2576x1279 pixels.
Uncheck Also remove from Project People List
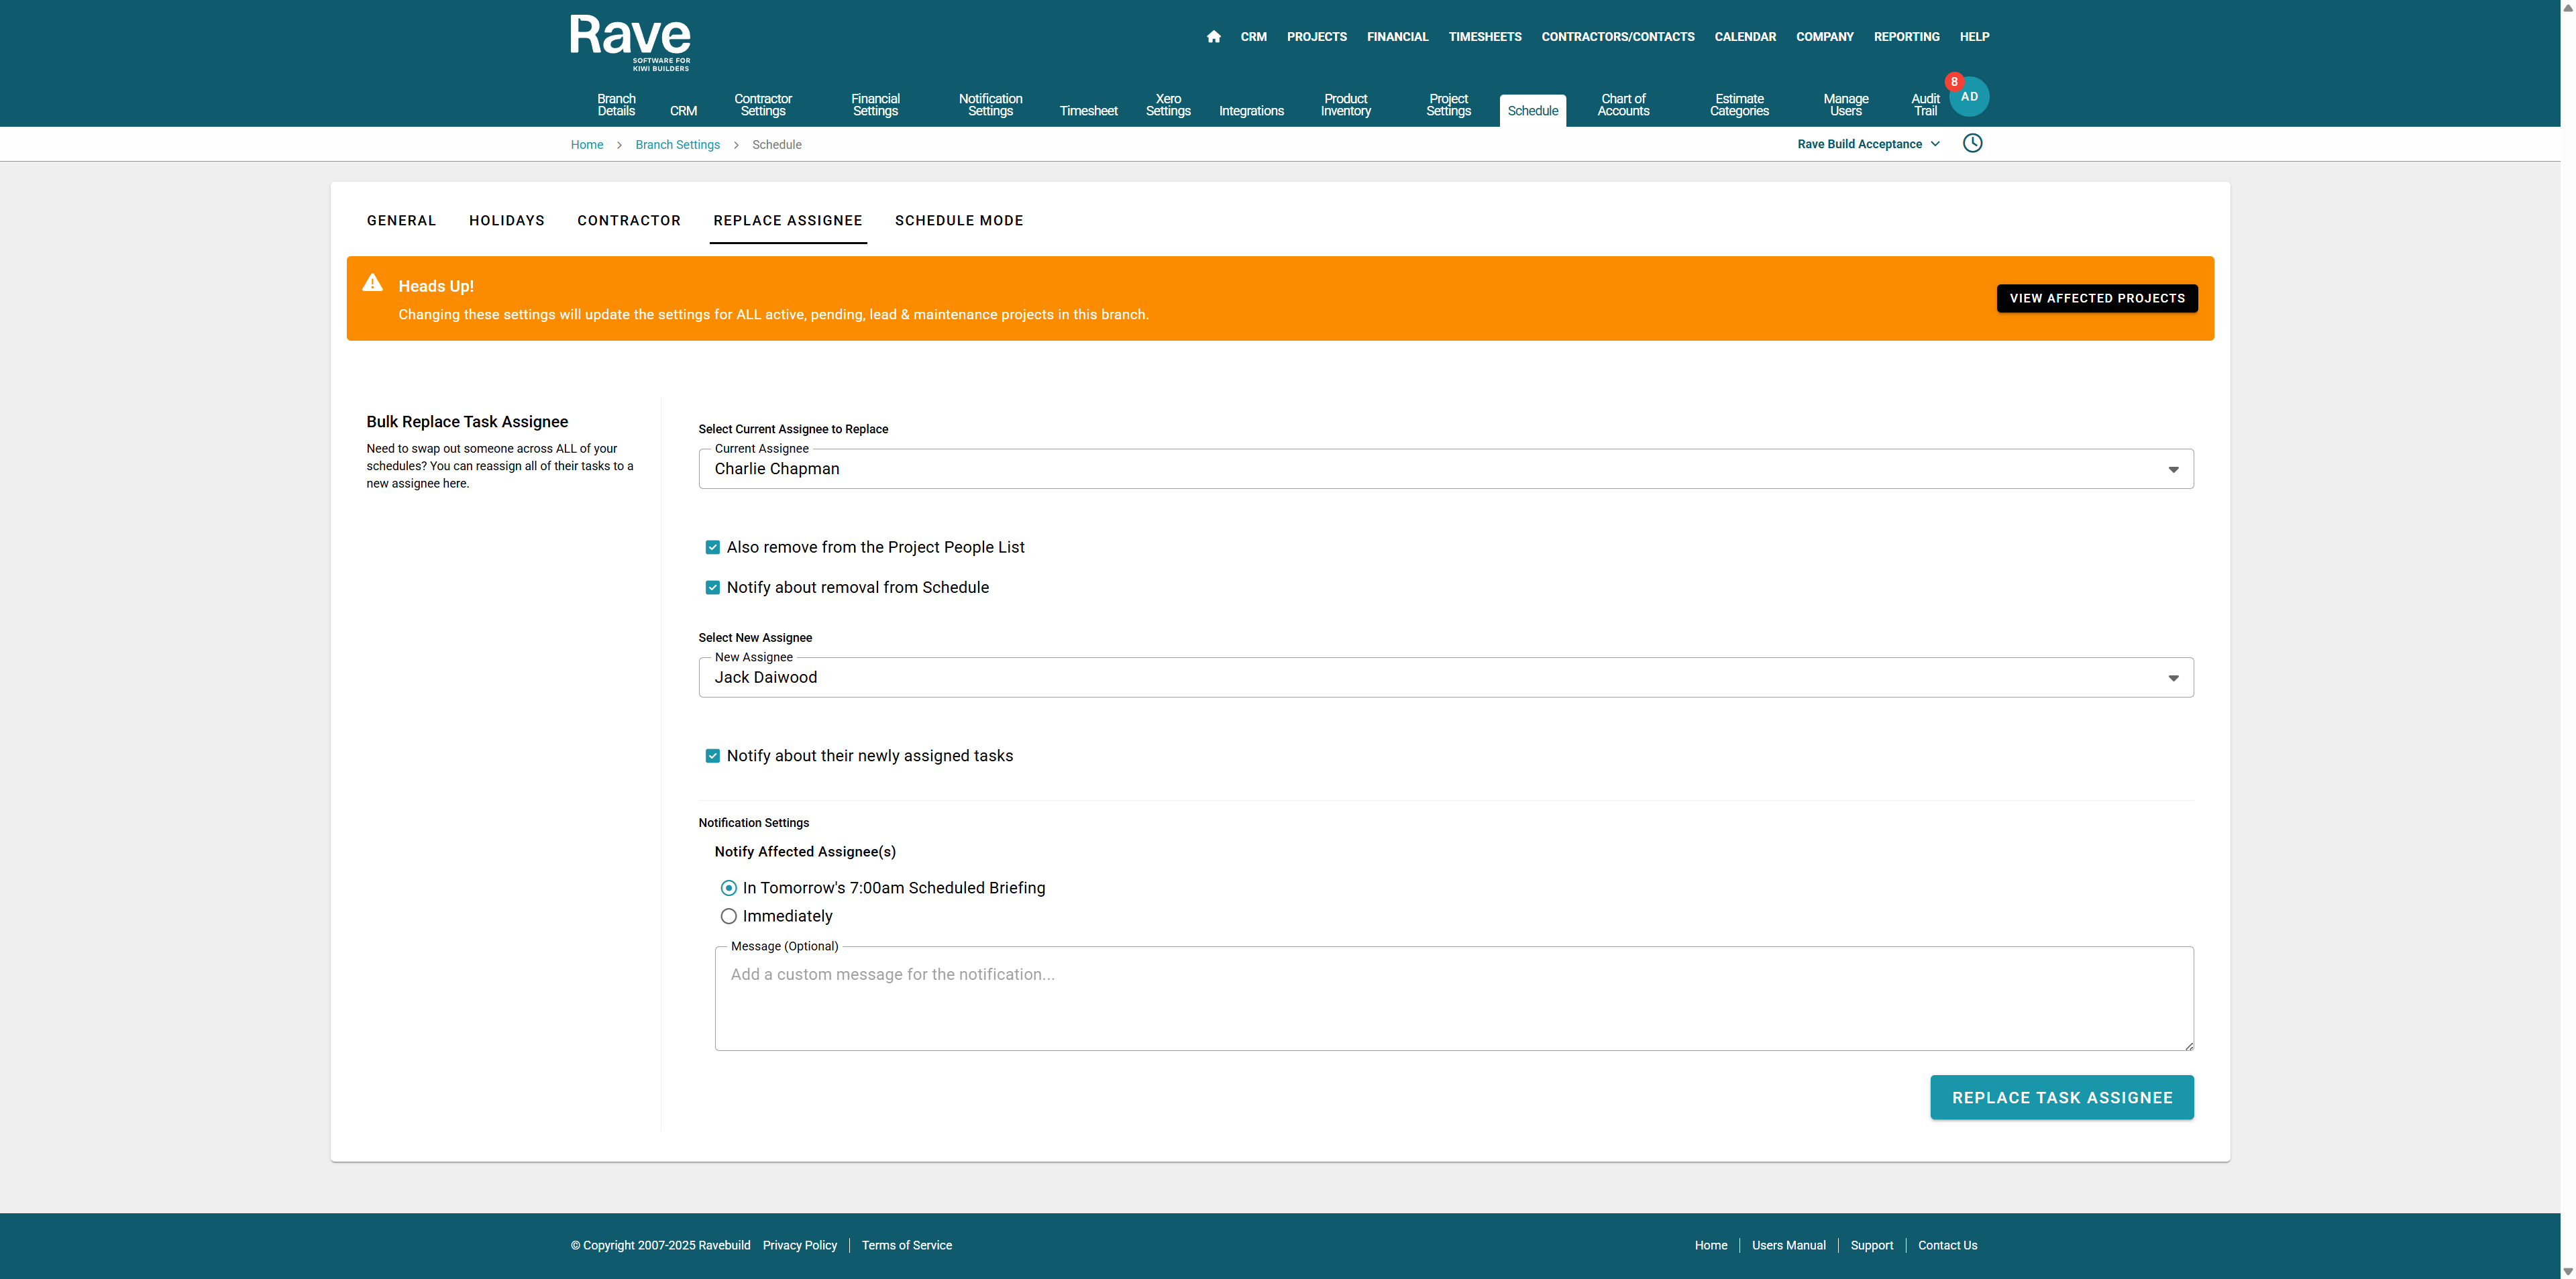coord(712,547)
